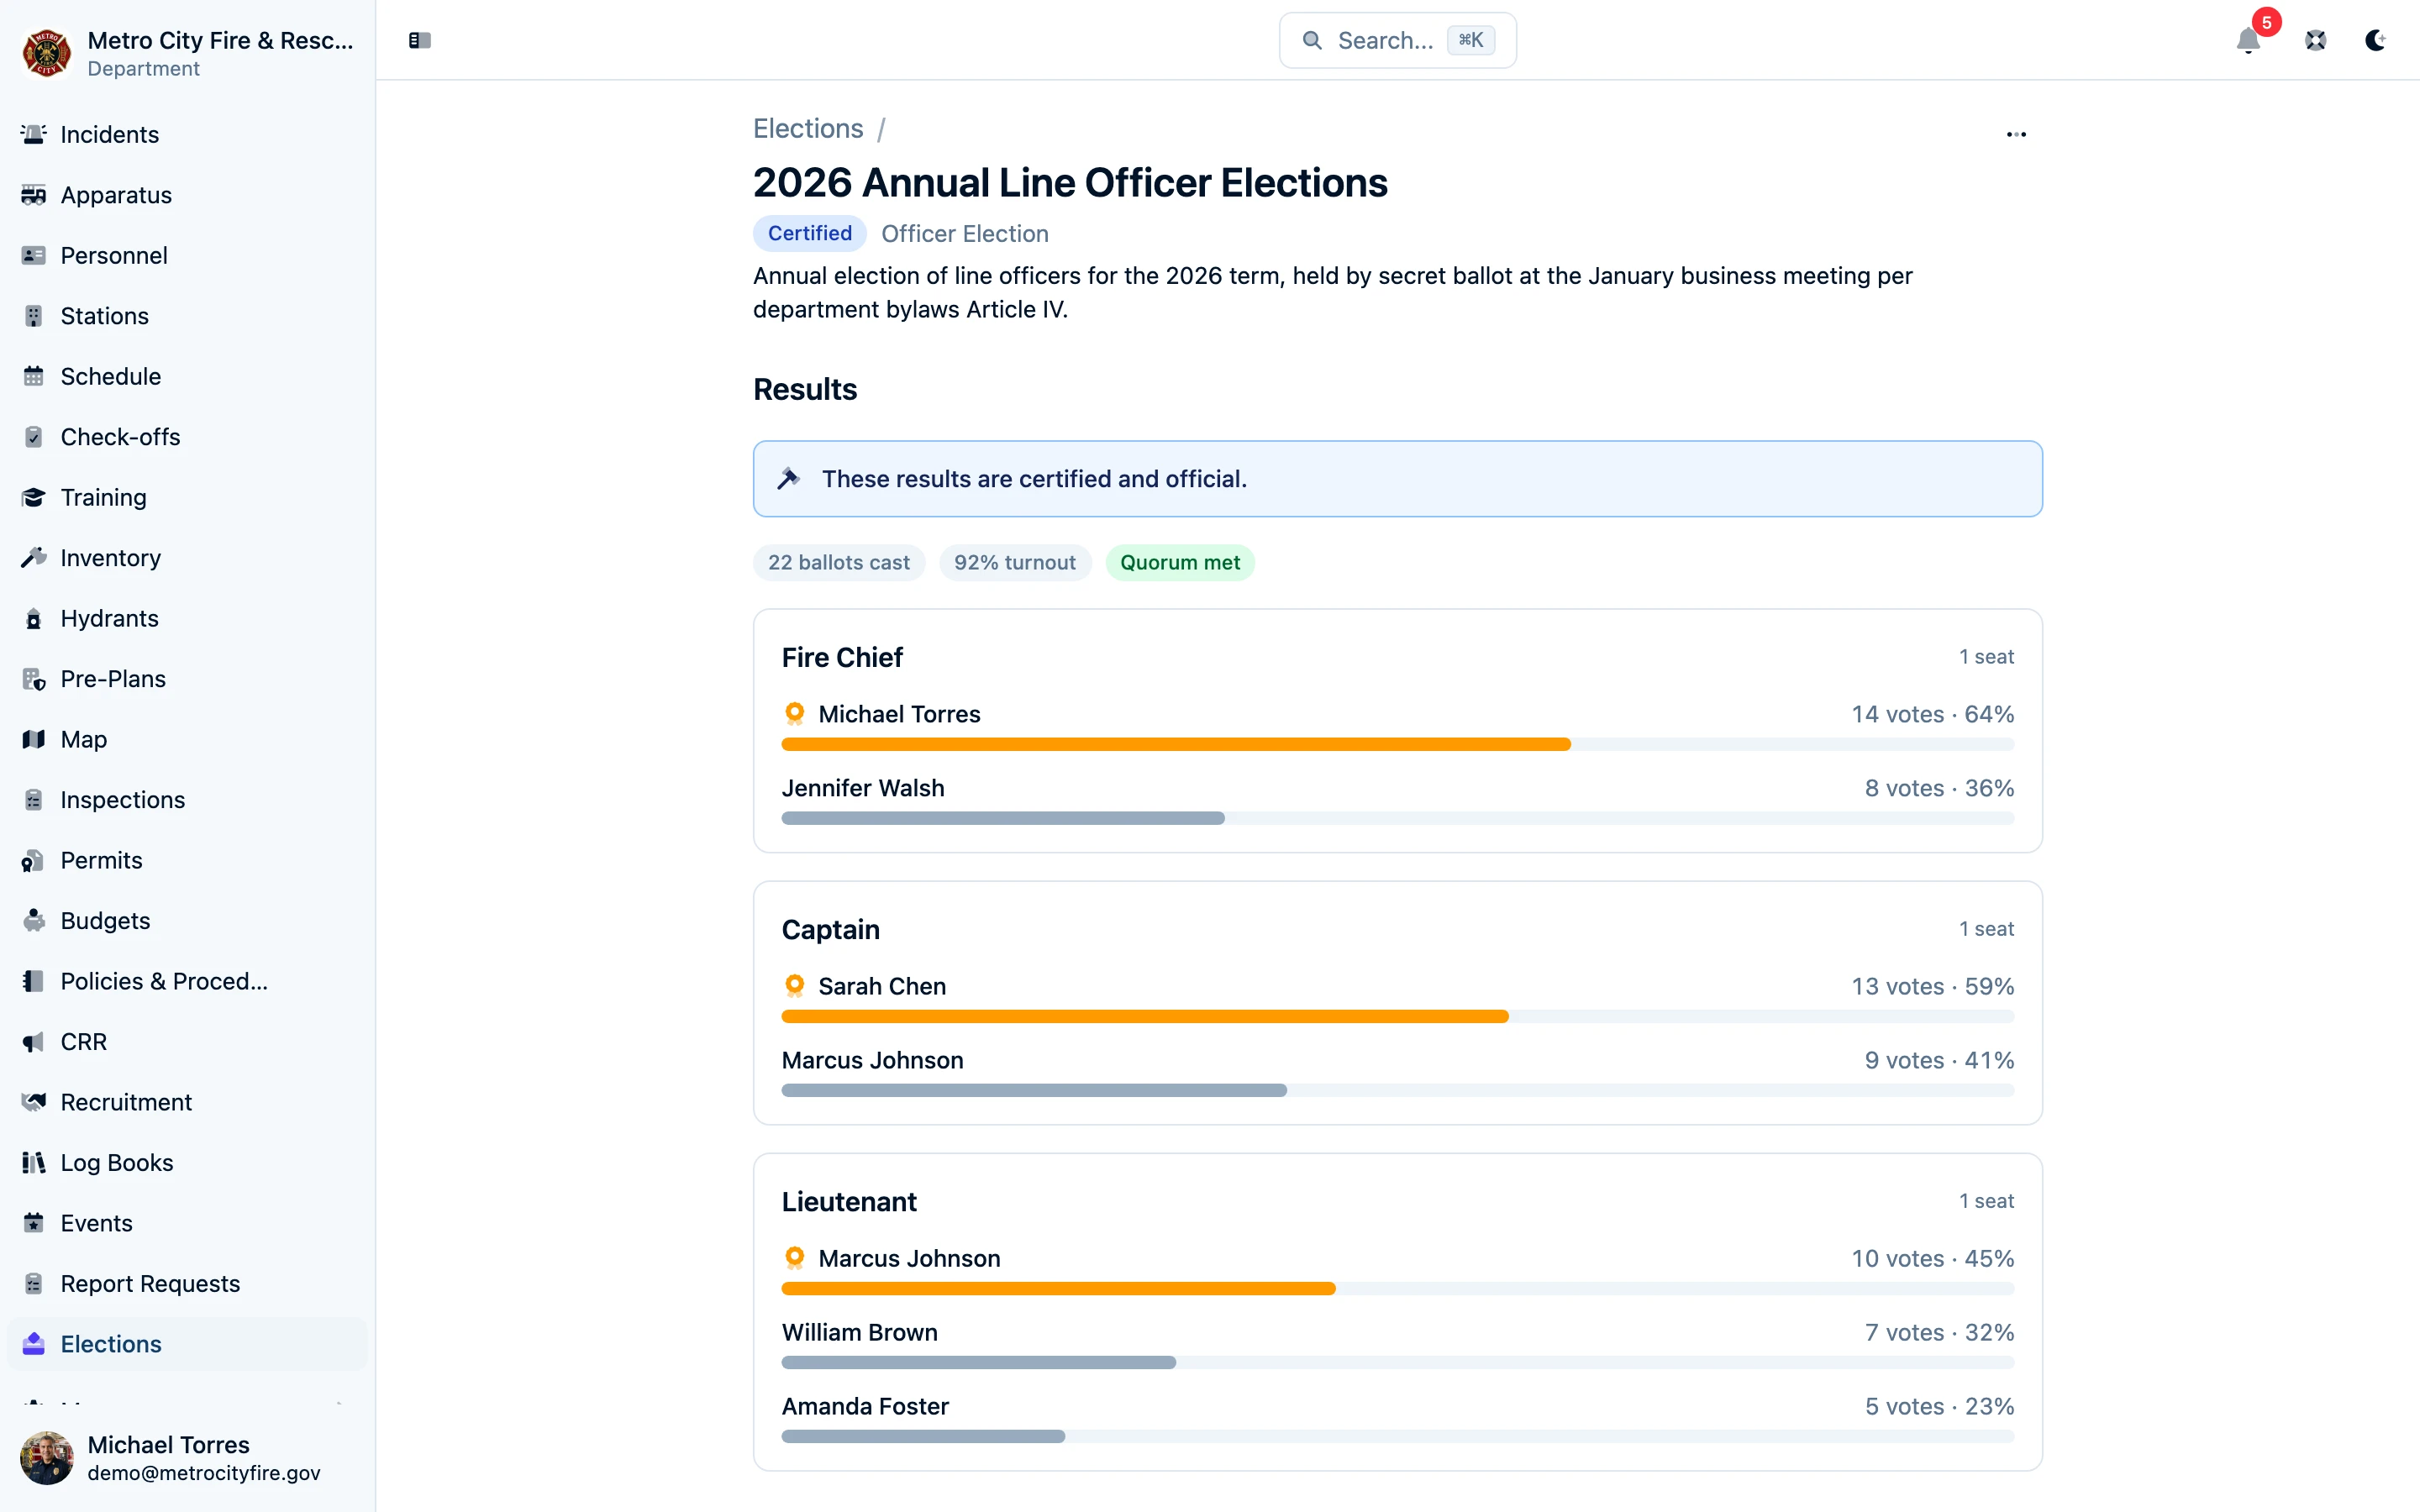2420x1512 pixels.
Task: Navigate to Schedule page
Action: coord(187,376)
